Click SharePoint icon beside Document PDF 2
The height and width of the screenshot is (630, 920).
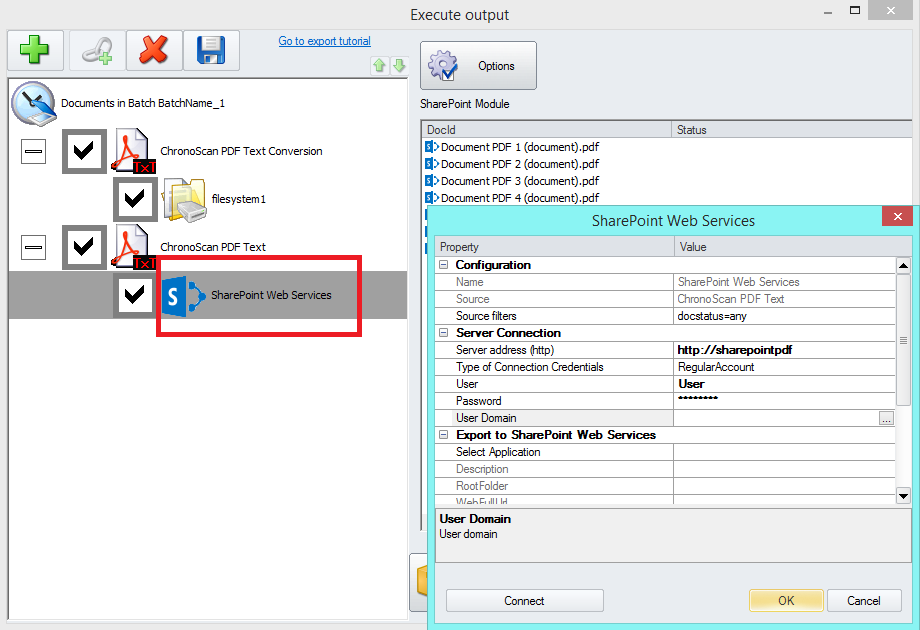pos(432,164)
